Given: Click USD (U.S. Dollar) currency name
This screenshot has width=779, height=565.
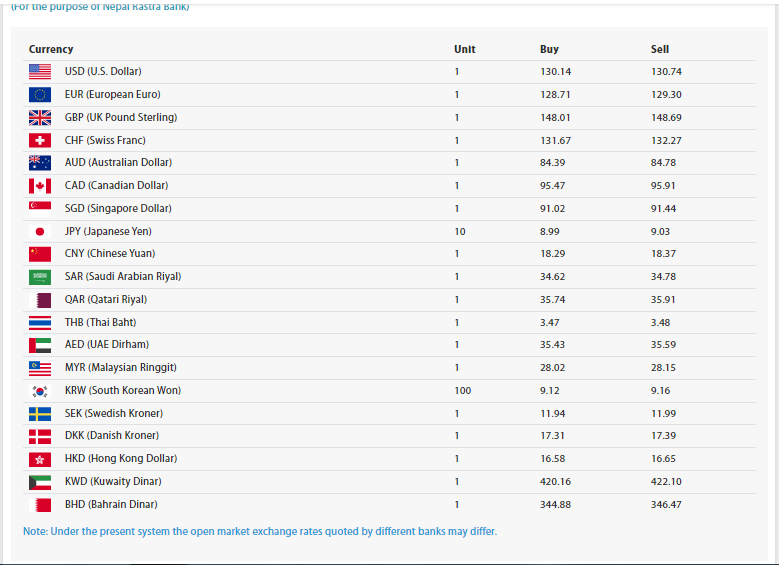Looking at the screenshot, I should coord(103,72).
